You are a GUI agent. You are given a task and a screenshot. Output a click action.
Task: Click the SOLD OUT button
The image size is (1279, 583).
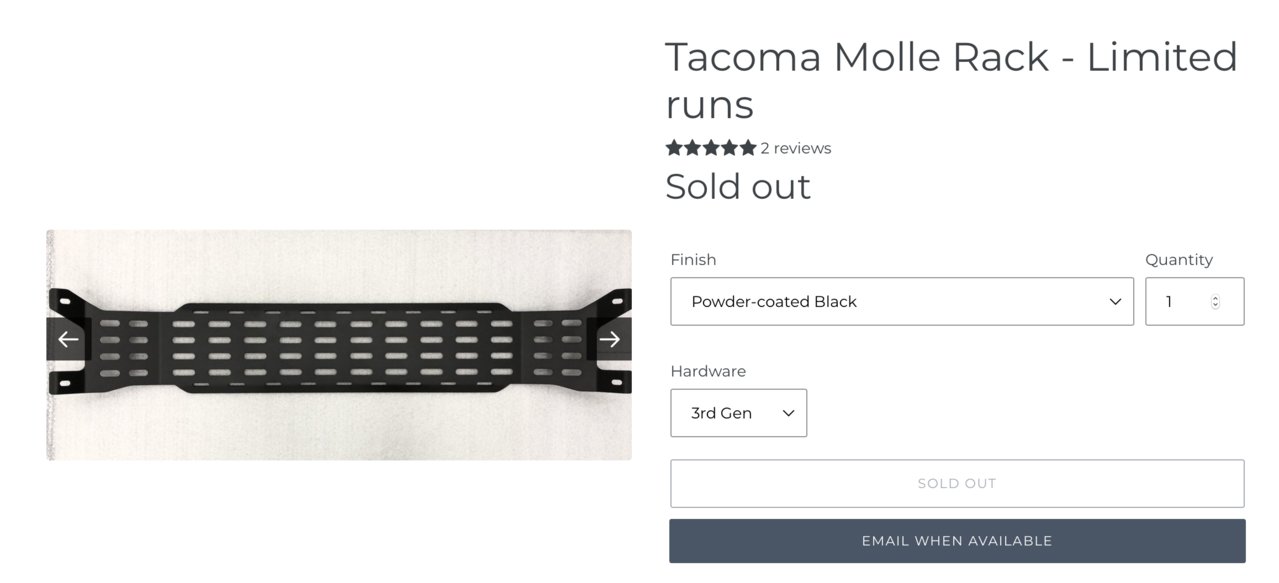(957, 483)
